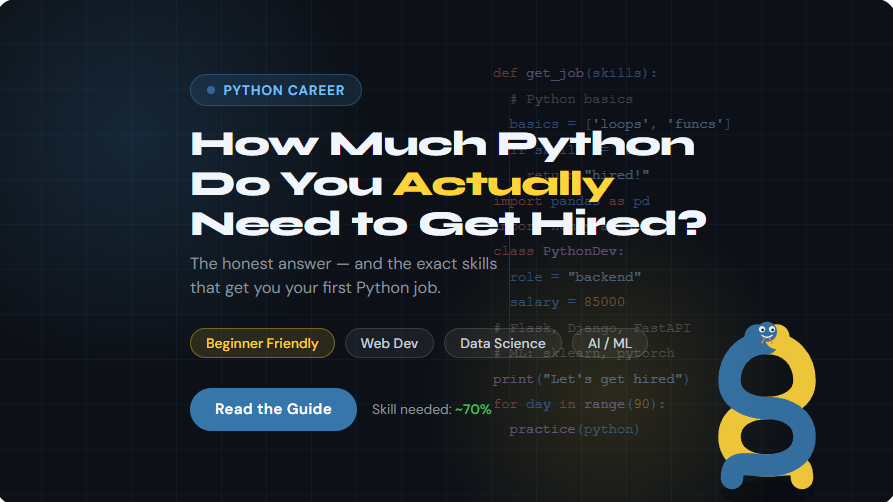Click code line "class PythonDev:"

[x=559, y=251]
